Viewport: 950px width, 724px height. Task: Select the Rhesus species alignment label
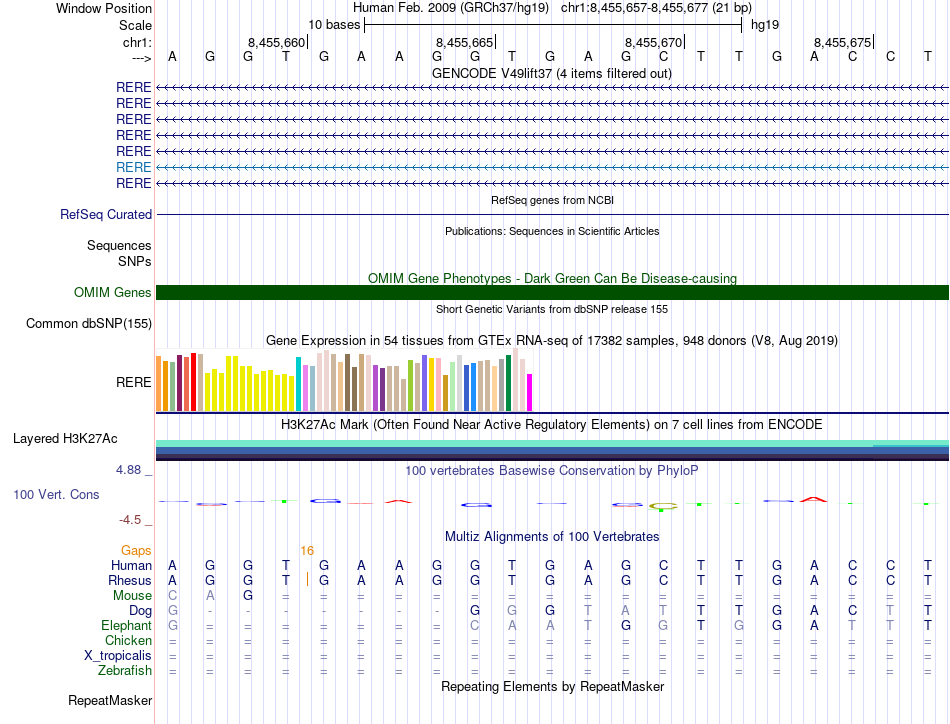coord(130,580)
